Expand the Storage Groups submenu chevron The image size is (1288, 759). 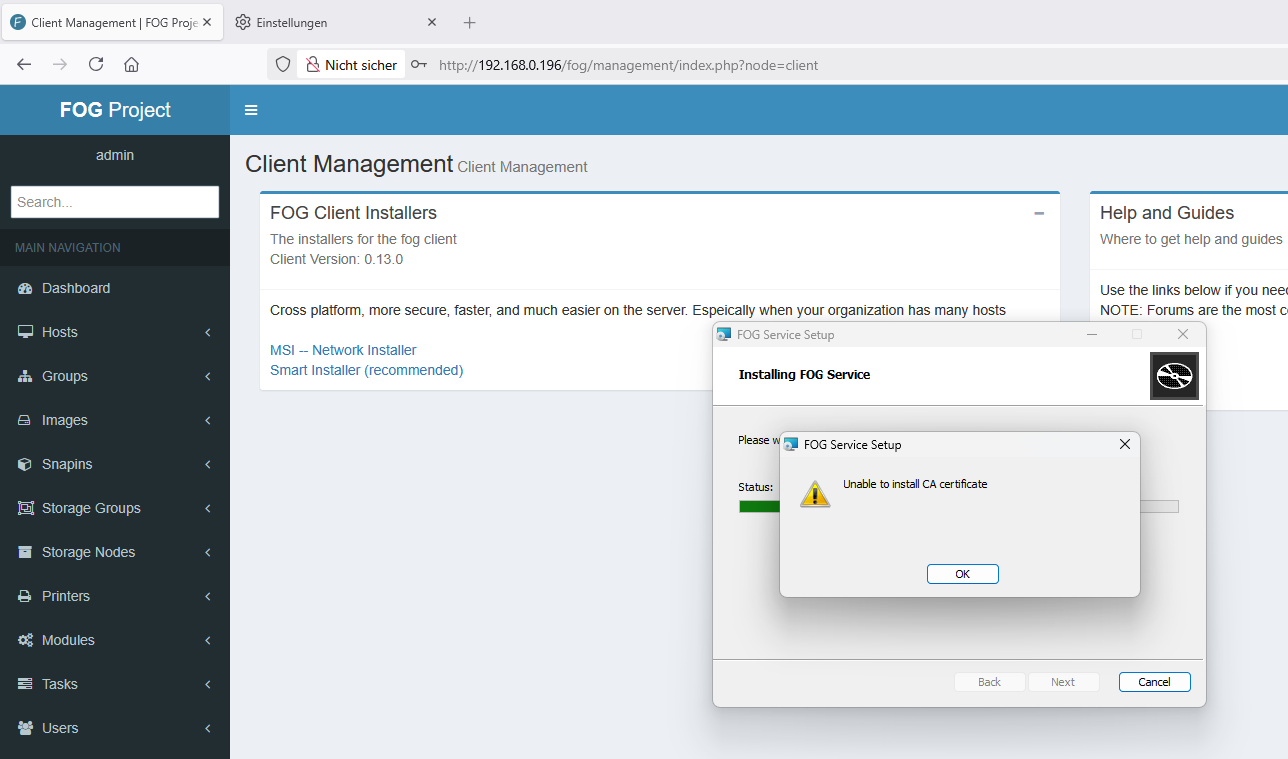208,508
